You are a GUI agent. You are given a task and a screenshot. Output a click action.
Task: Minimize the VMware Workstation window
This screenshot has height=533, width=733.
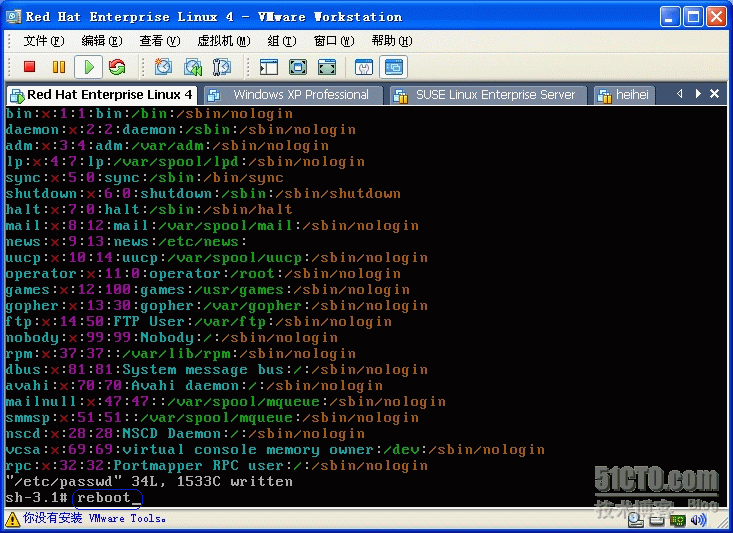pos(669,17)
